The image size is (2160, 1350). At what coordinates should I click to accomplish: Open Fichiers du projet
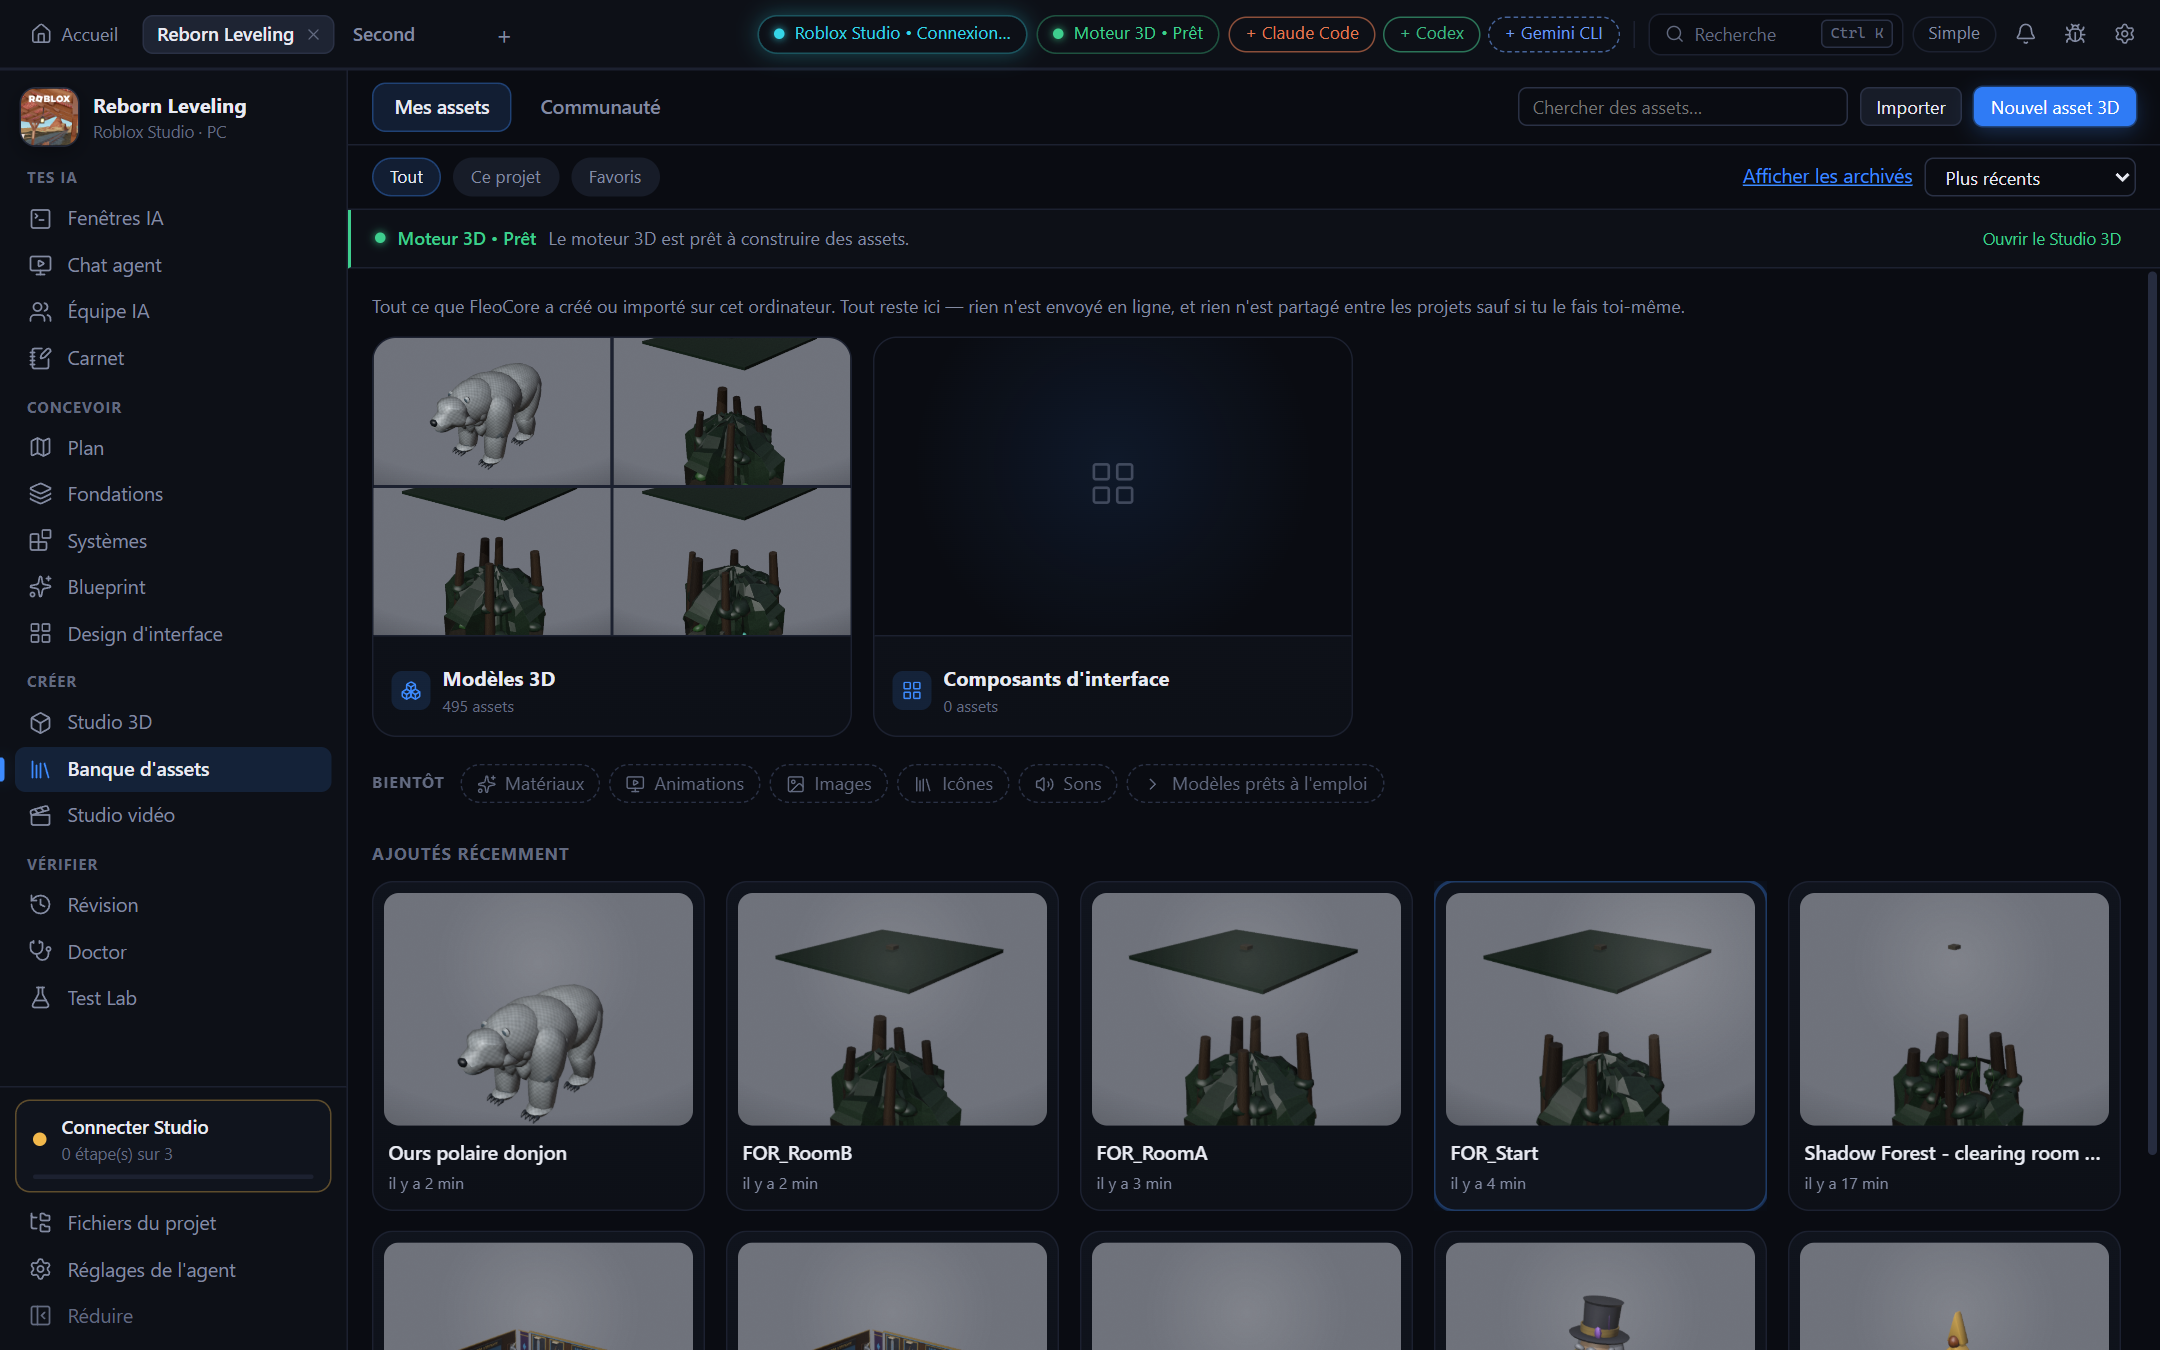173,1223
